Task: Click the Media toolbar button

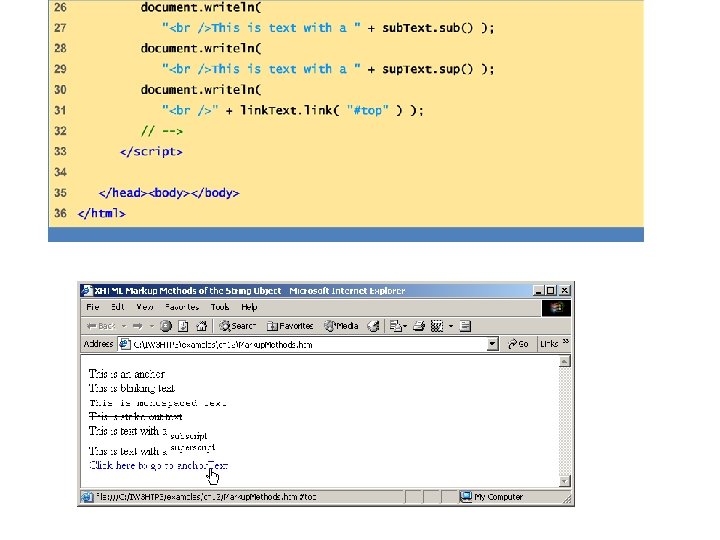Action: click(x=341, y=326)
